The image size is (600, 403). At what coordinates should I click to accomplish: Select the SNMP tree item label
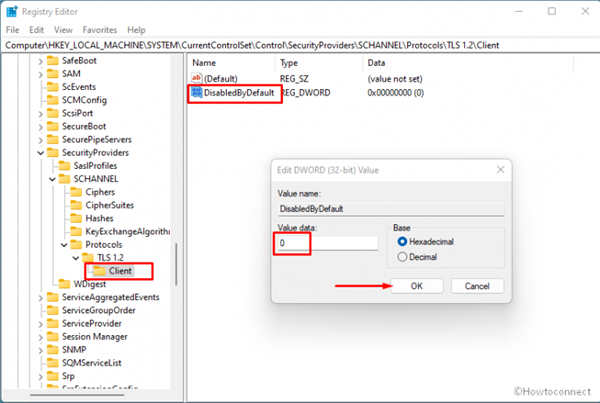[x=74, y=350]
